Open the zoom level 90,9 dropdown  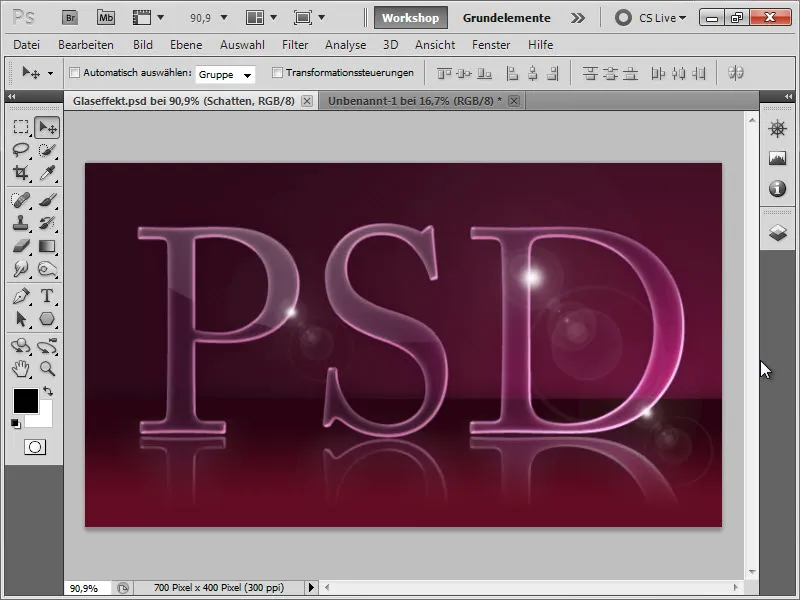click(x=223, y=18)
